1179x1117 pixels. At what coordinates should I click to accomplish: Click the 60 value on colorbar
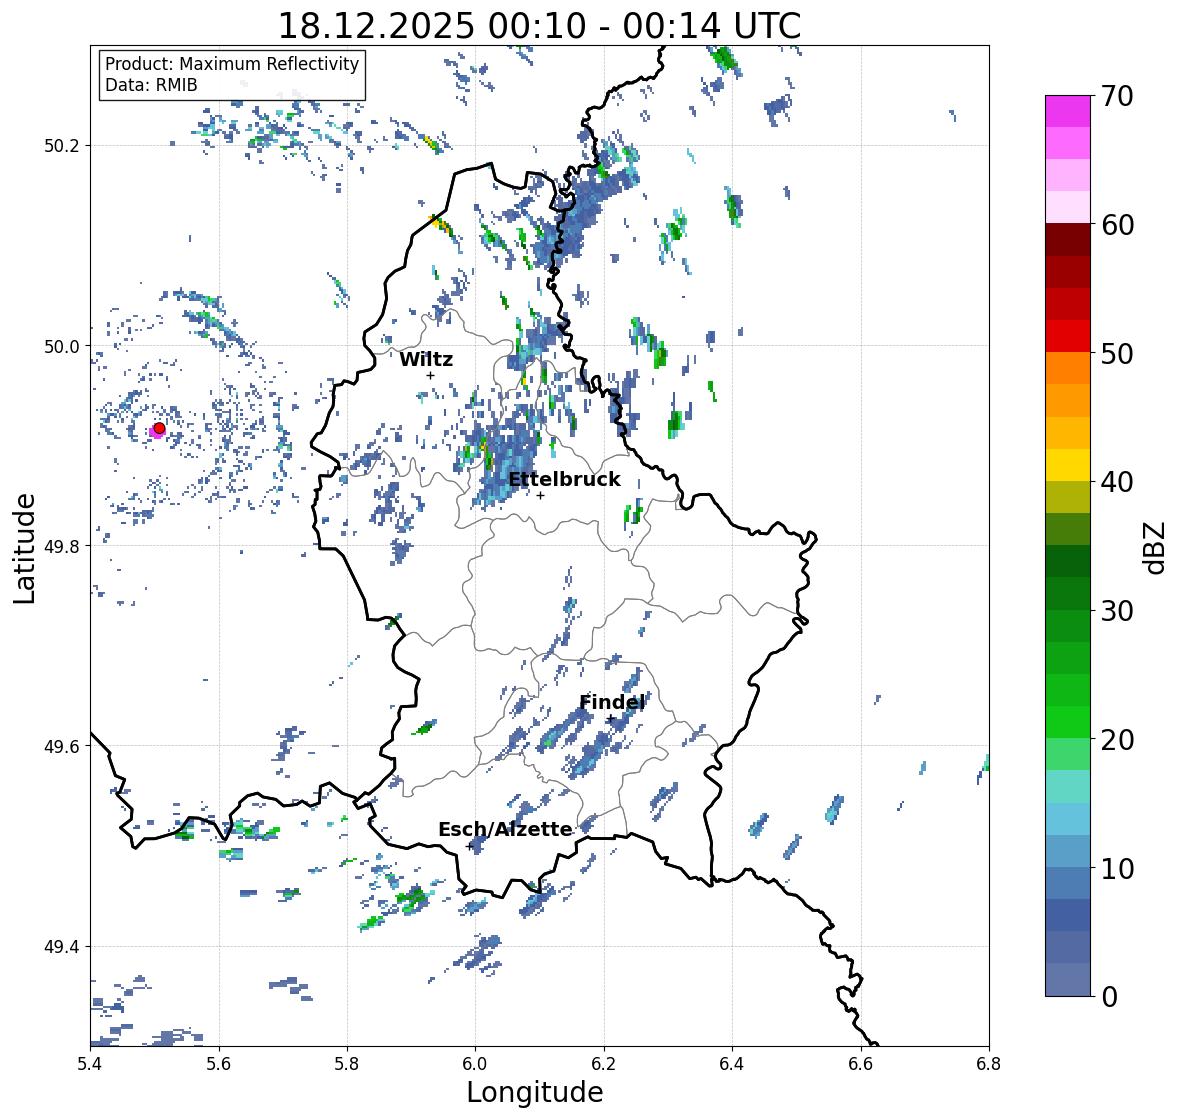pos(1117,225)
